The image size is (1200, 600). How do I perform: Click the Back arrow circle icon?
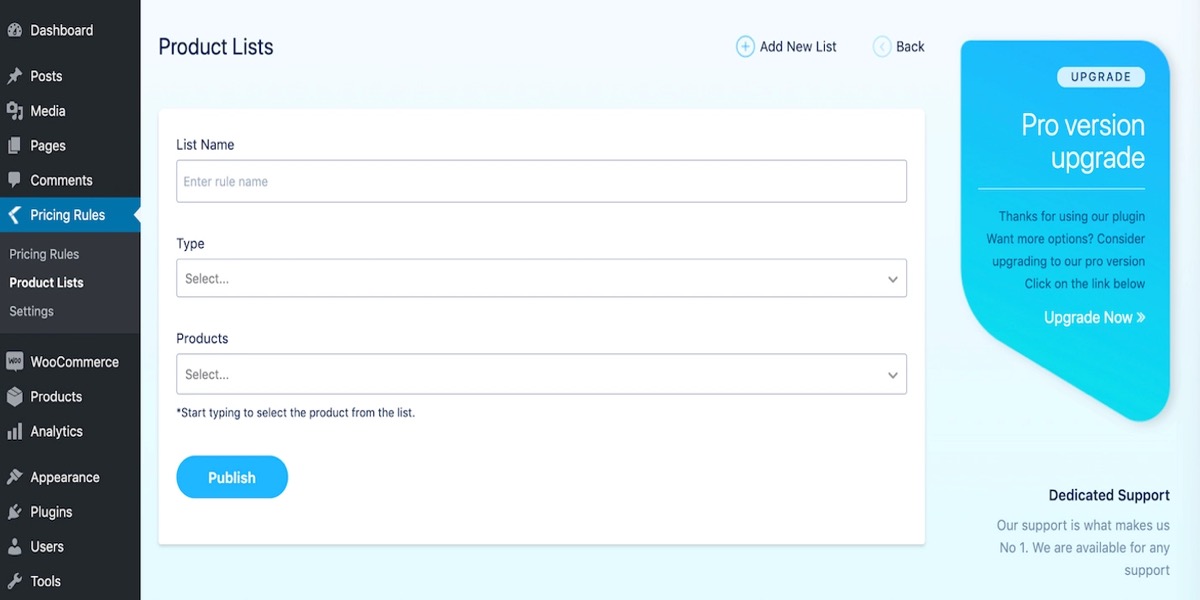(x=881, y=46)
